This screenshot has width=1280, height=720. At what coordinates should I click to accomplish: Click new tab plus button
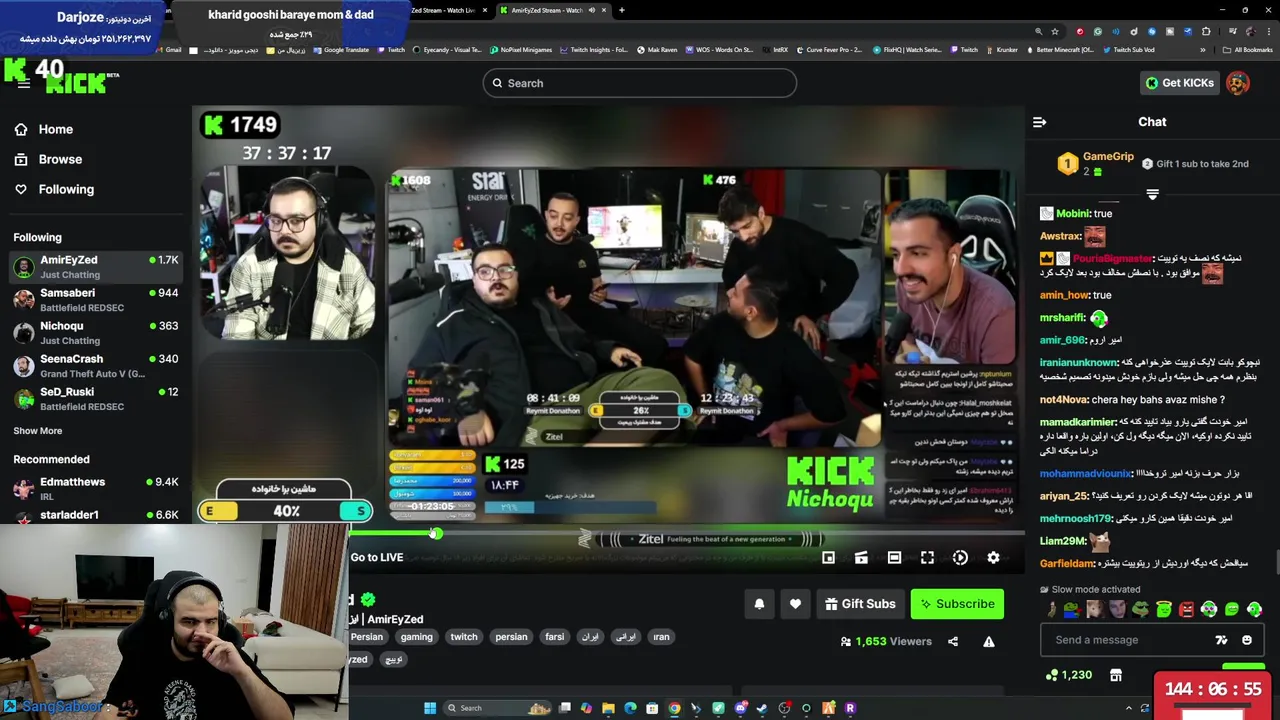click(x=622, y=10)
